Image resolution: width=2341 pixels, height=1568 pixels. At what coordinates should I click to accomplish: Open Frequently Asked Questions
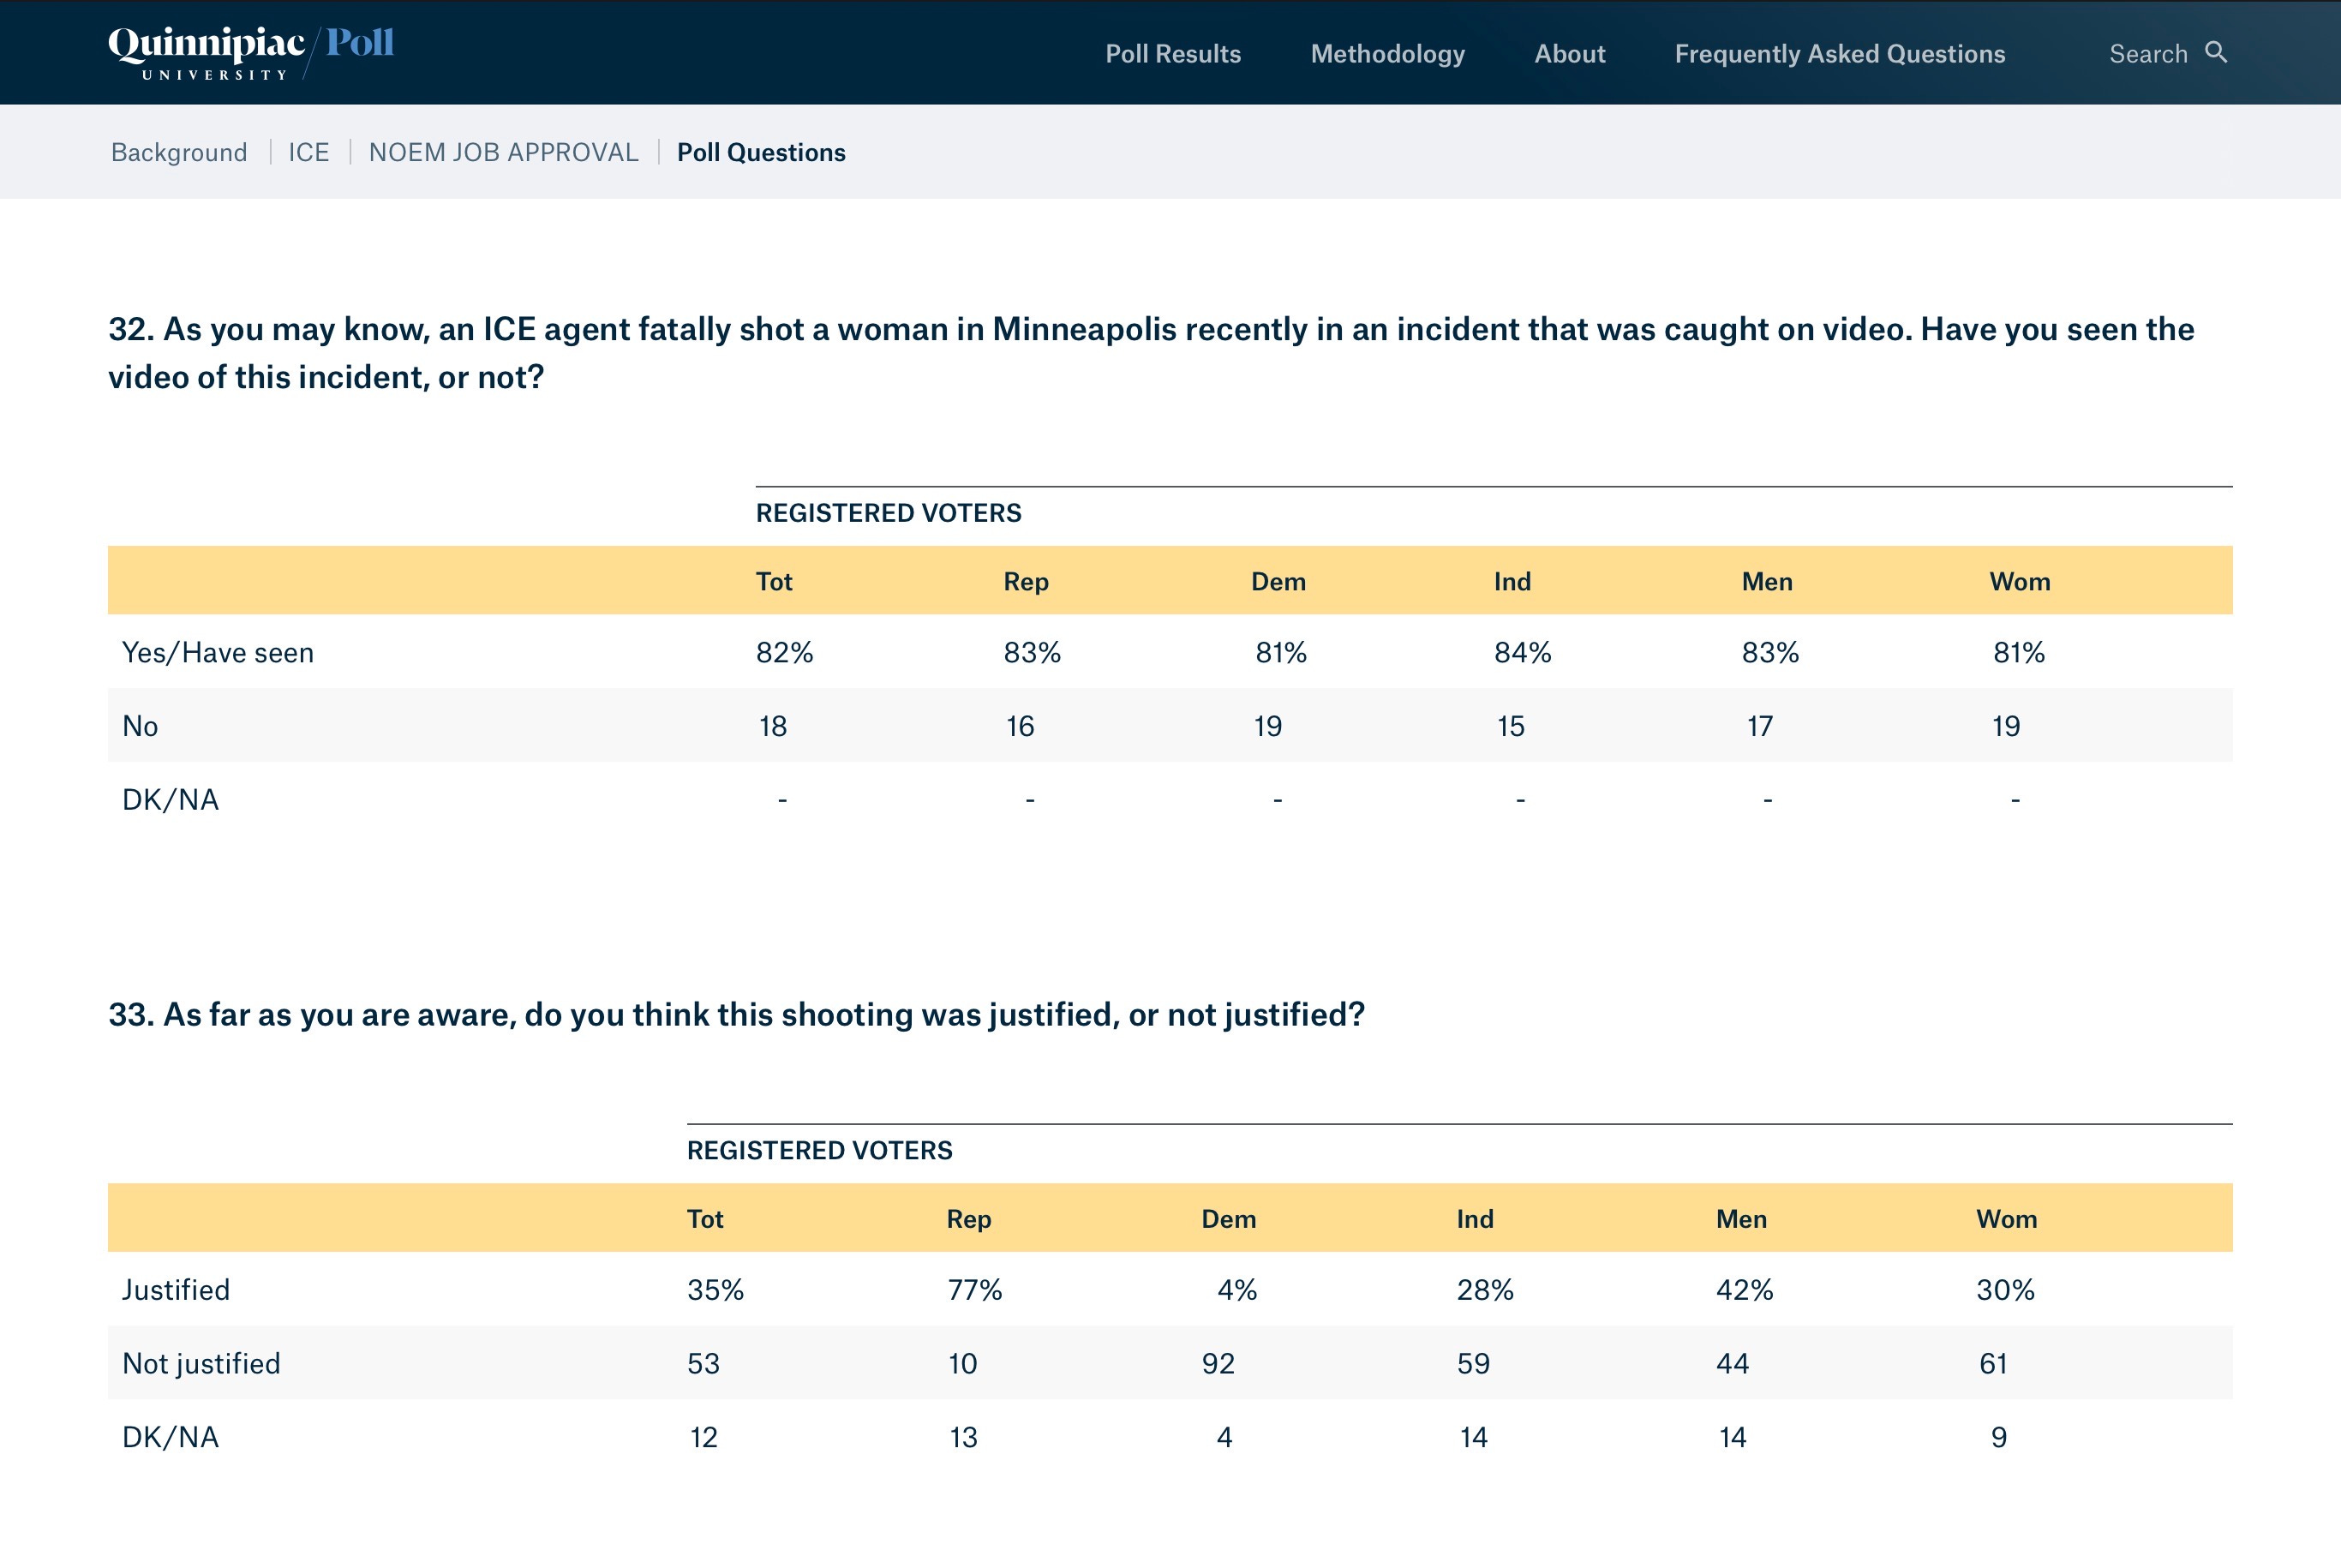pos(1839,54)
